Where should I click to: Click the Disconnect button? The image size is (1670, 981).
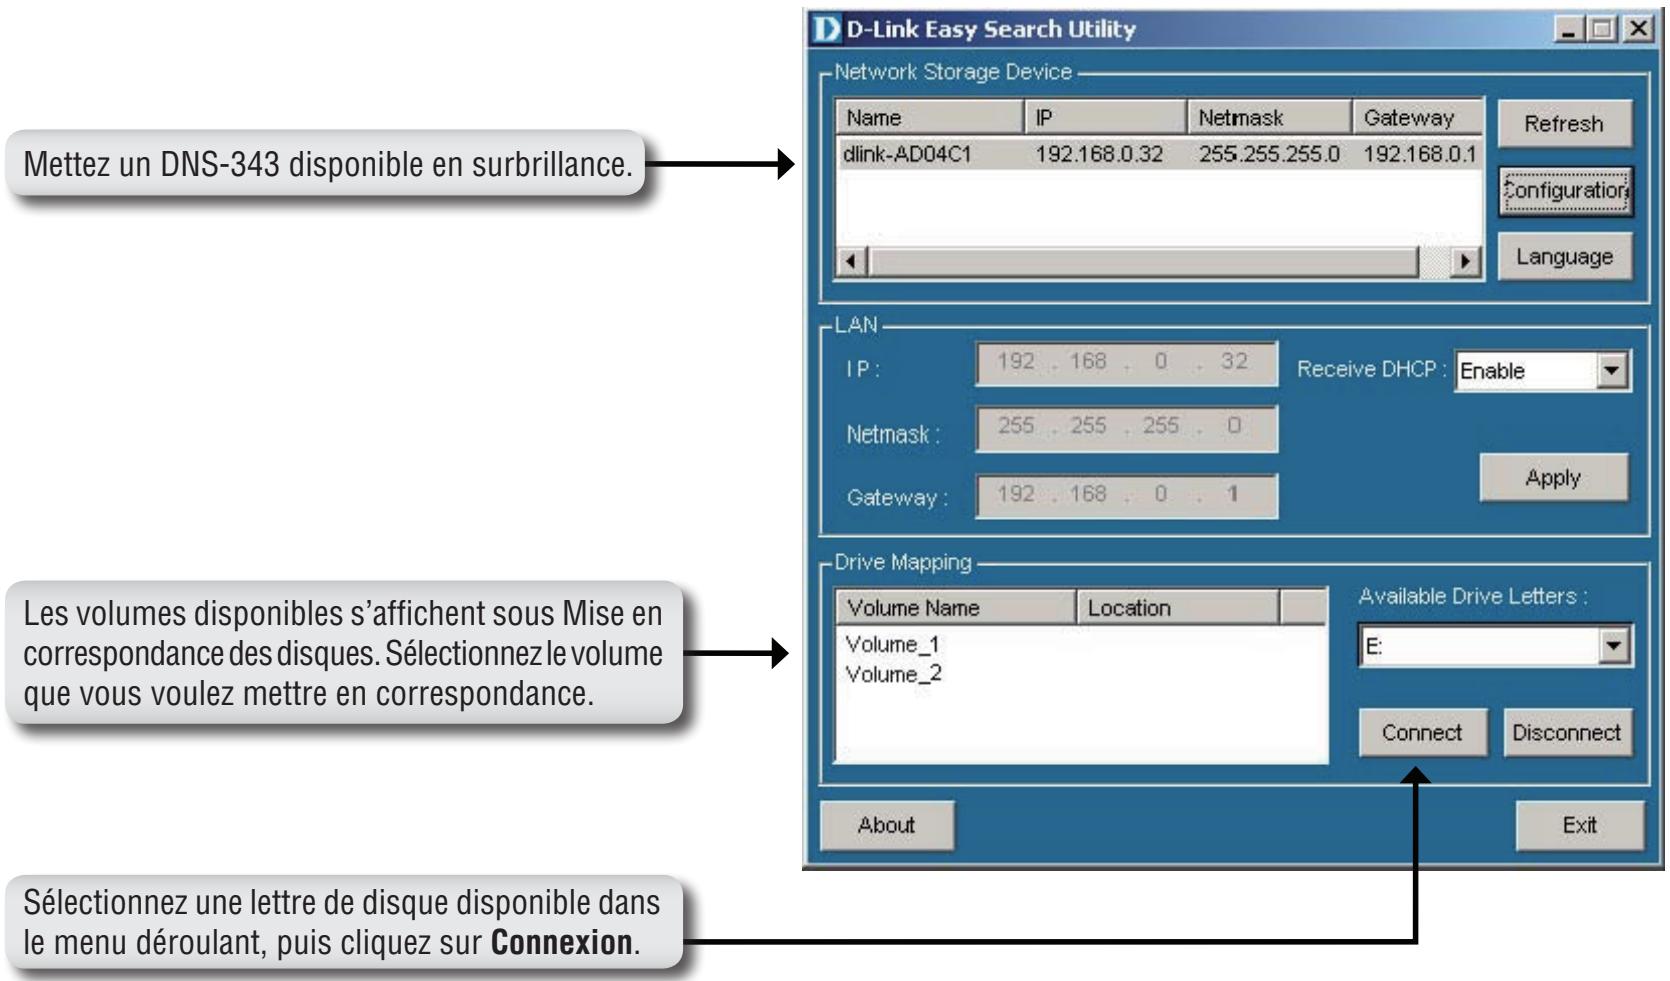click(x=1566, y=733)
